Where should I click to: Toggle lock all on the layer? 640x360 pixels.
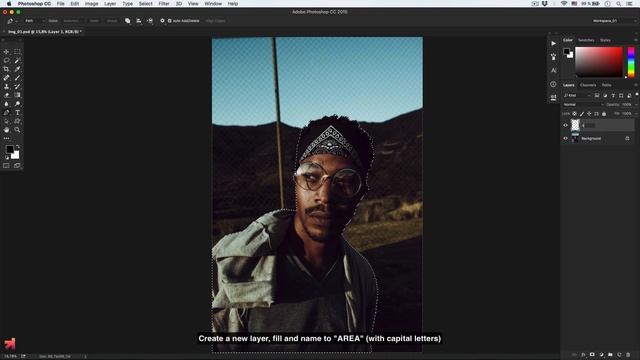tap(604, 113)
